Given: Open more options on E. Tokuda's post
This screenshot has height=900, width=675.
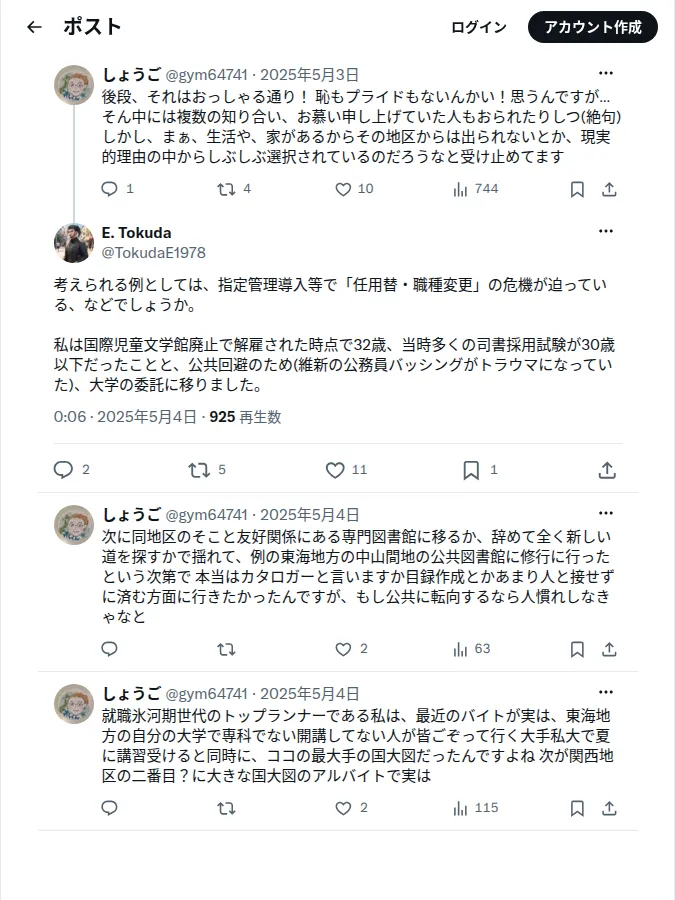Looking at the screenshot, I should [606, 231].
